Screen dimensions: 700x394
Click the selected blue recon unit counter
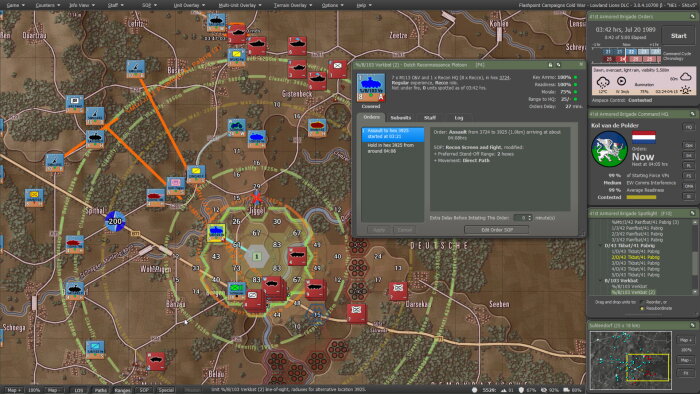pyautogui.click(x=217, y=232)
